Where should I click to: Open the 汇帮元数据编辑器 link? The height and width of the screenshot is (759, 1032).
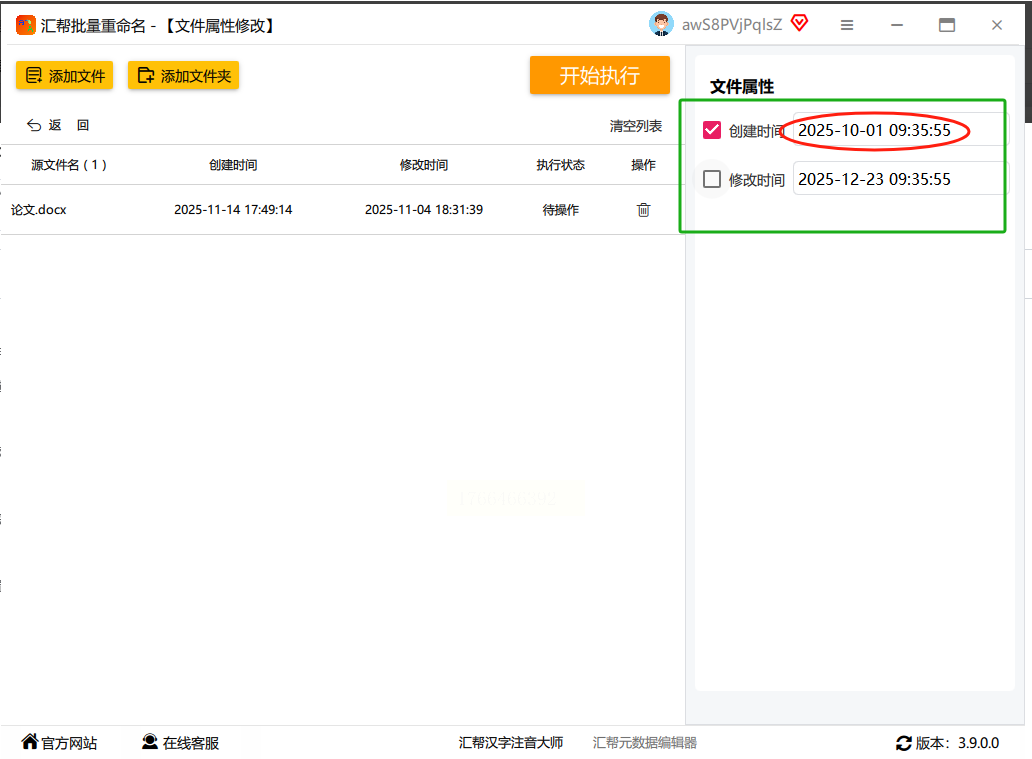point(645,743)
